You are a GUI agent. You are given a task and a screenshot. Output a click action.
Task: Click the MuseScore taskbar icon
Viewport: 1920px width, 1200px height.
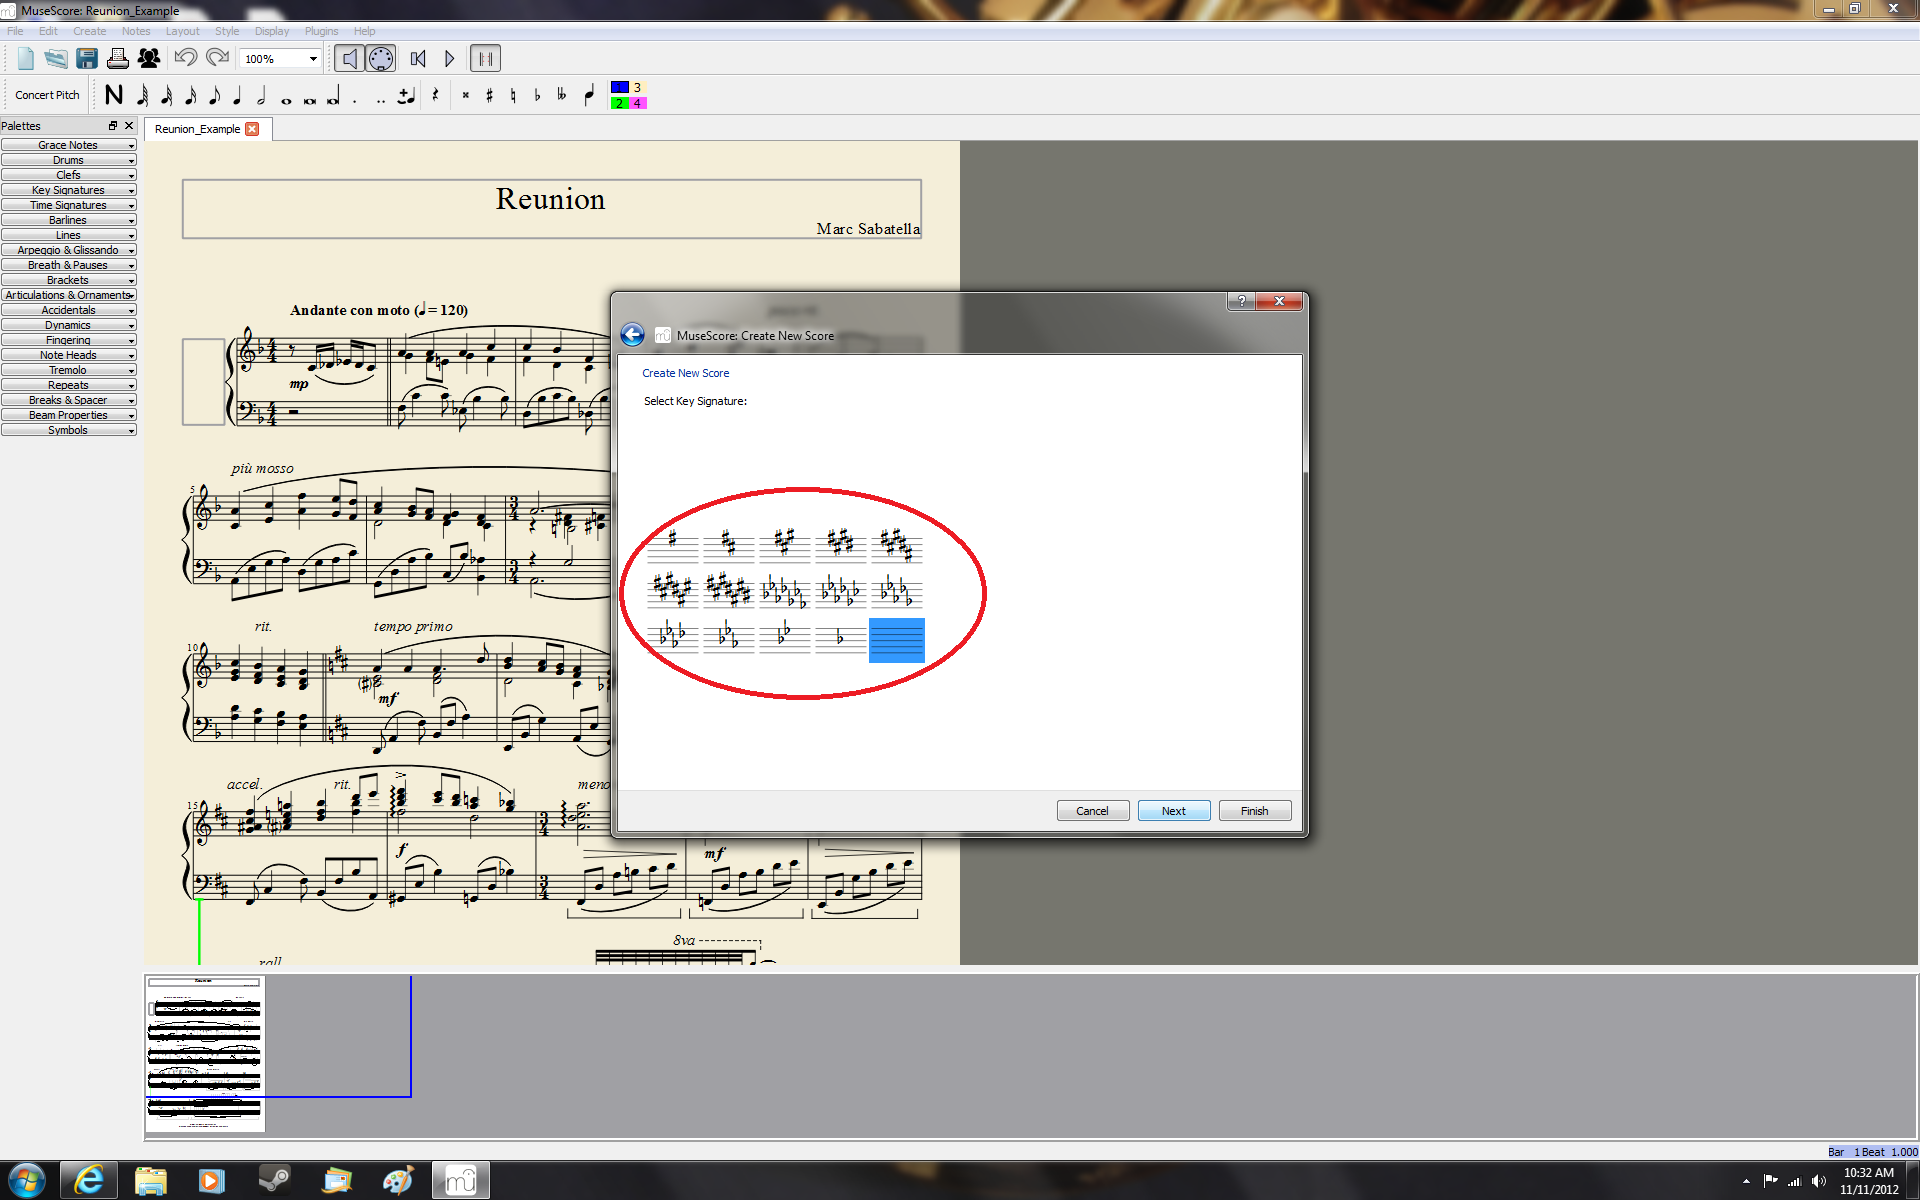460,1174
